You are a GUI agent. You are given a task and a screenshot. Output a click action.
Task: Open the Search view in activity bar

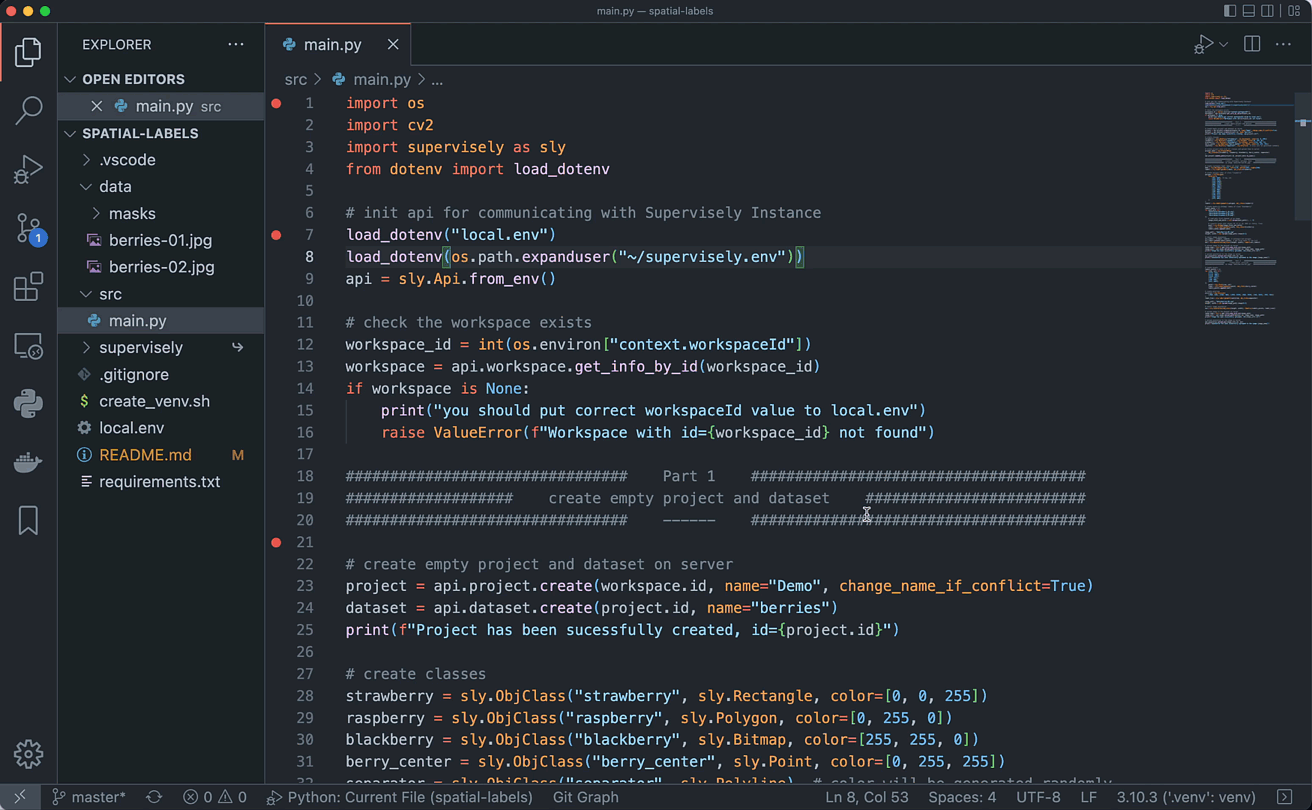[28, 110]
